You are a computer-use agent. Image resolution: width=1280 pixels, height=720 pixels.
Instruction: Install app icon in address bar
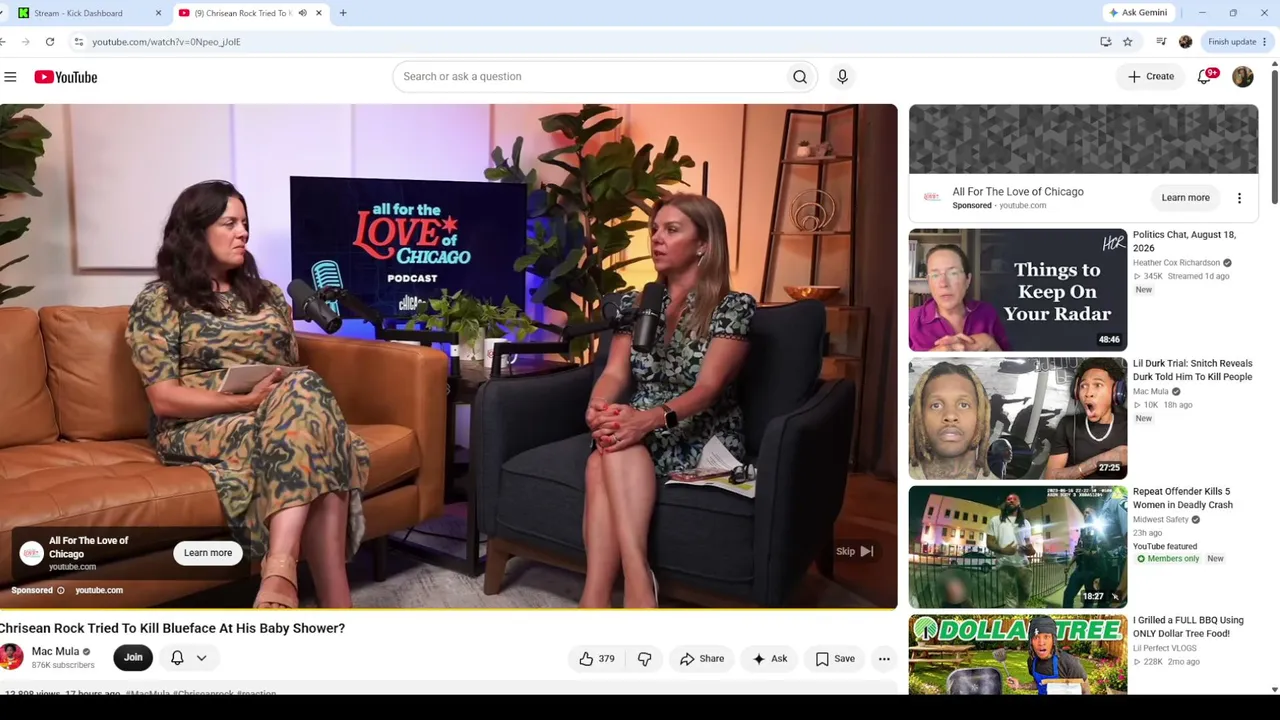point(1106,42)
